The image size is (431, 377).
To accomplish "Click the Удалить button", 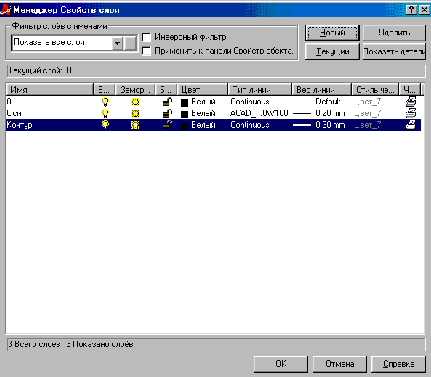I will 394,33.
